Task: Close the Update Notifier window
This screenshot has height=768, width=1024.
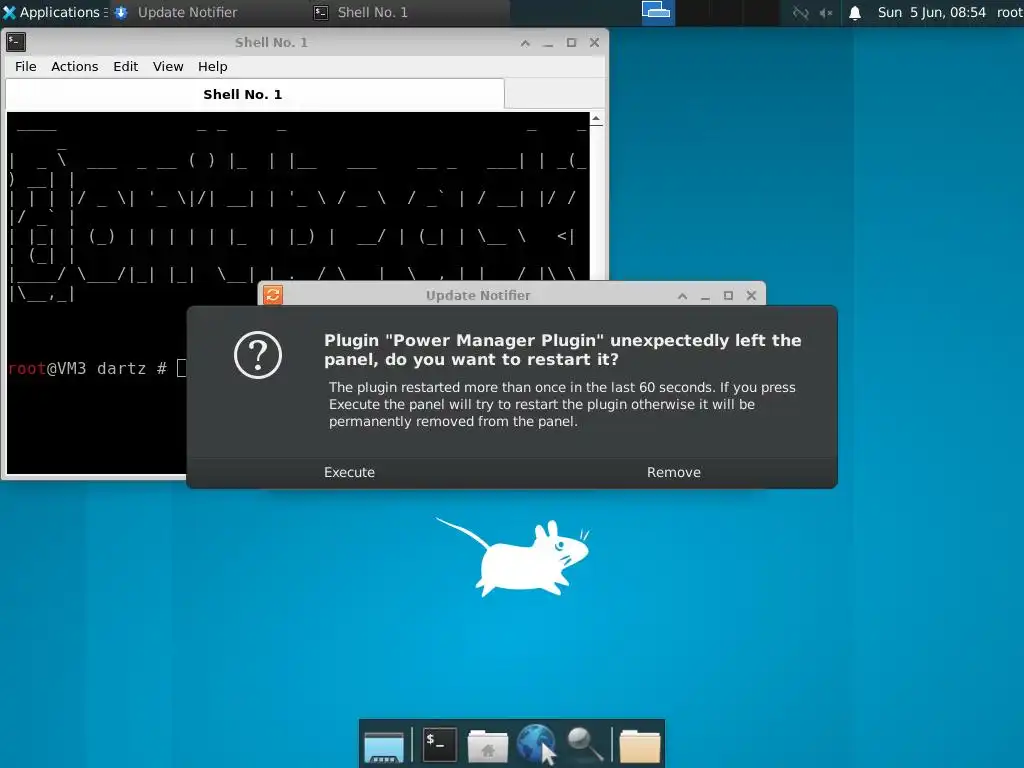Action: [x=752, y=296]
